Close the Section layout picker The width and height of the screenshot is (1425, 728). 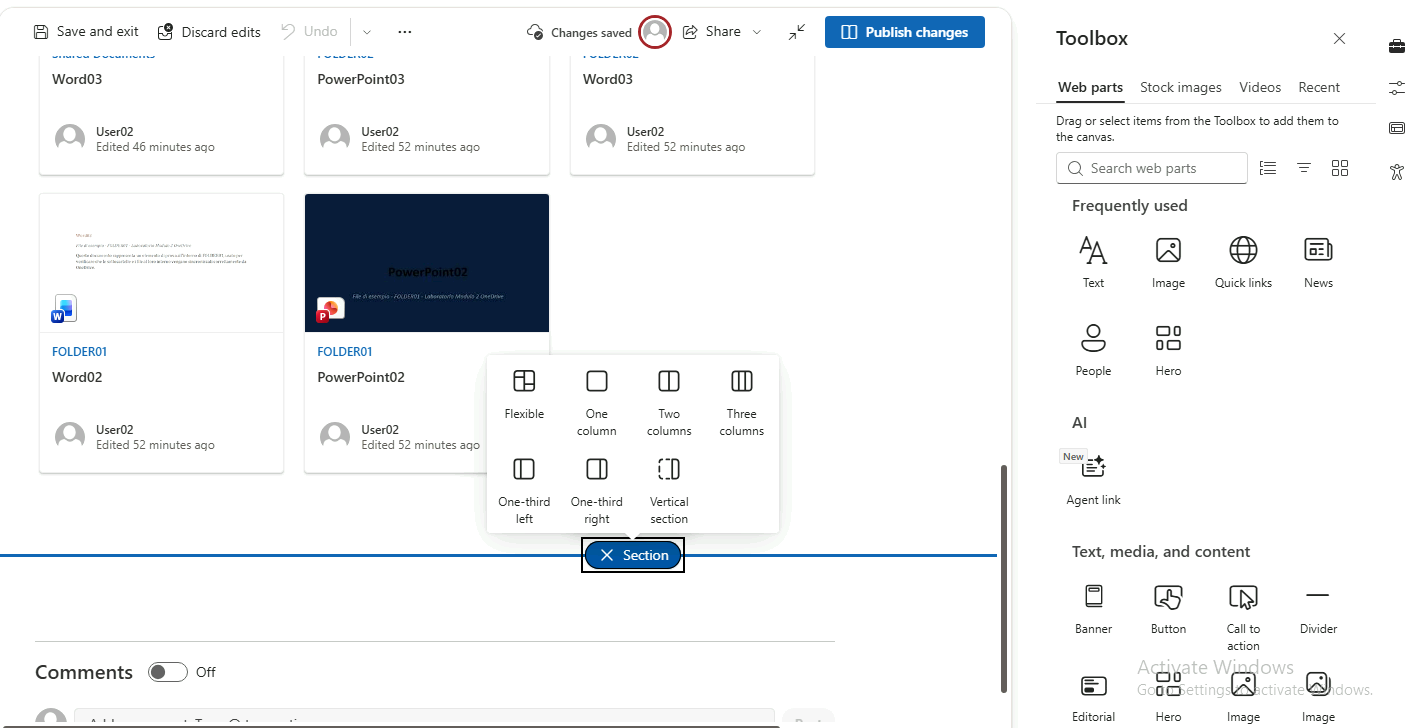point(633,555)
